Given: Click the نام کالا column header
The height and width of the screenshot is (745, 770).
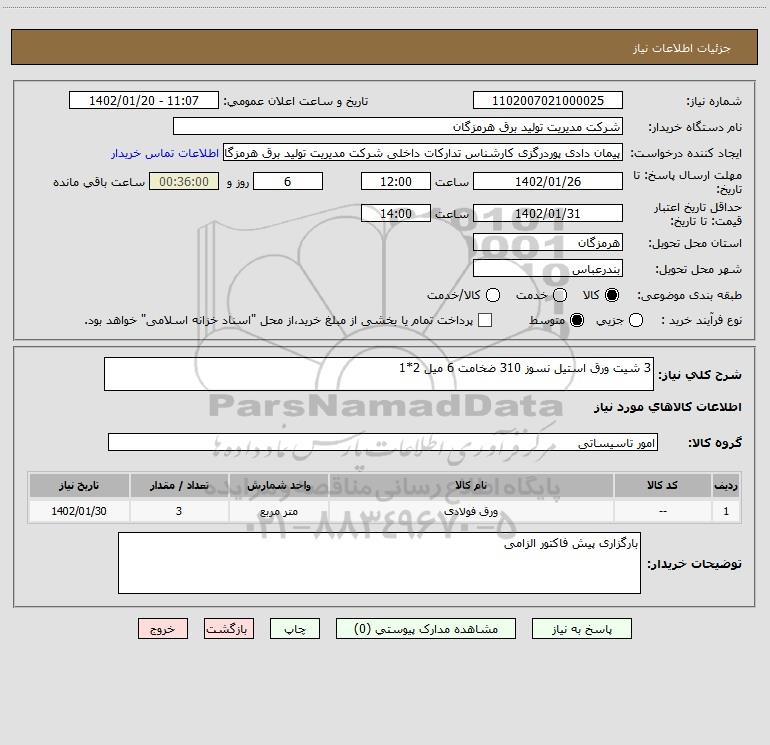Looking at the screenshot, I should pos(471,485).
